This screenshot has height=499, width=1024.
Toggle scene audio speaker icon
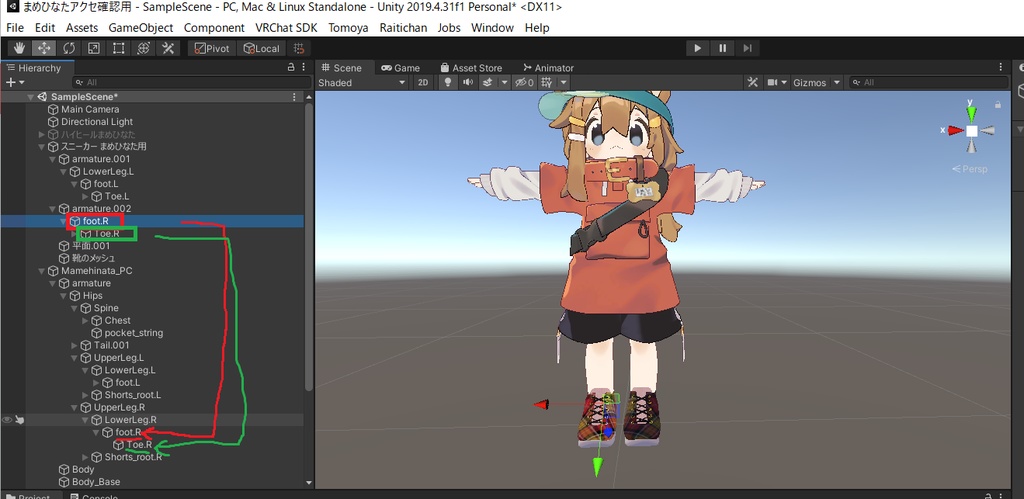(468, 82)
